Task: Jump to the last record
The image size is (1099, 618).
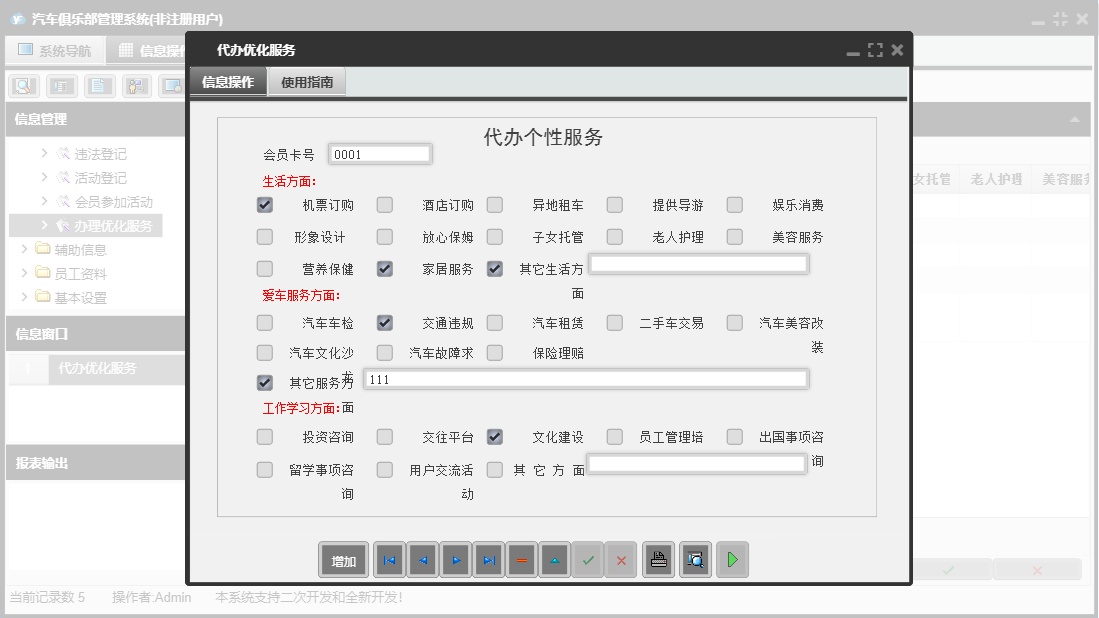Action: click(489, 560)
